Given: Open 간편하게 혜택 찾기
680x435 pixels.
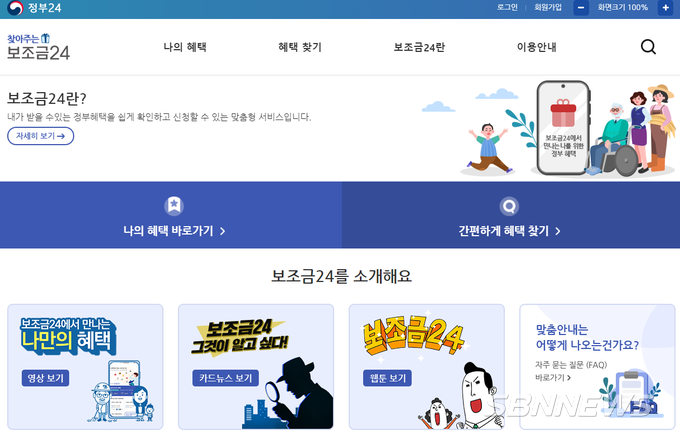Looking at the screenshot, I should 509,231.
